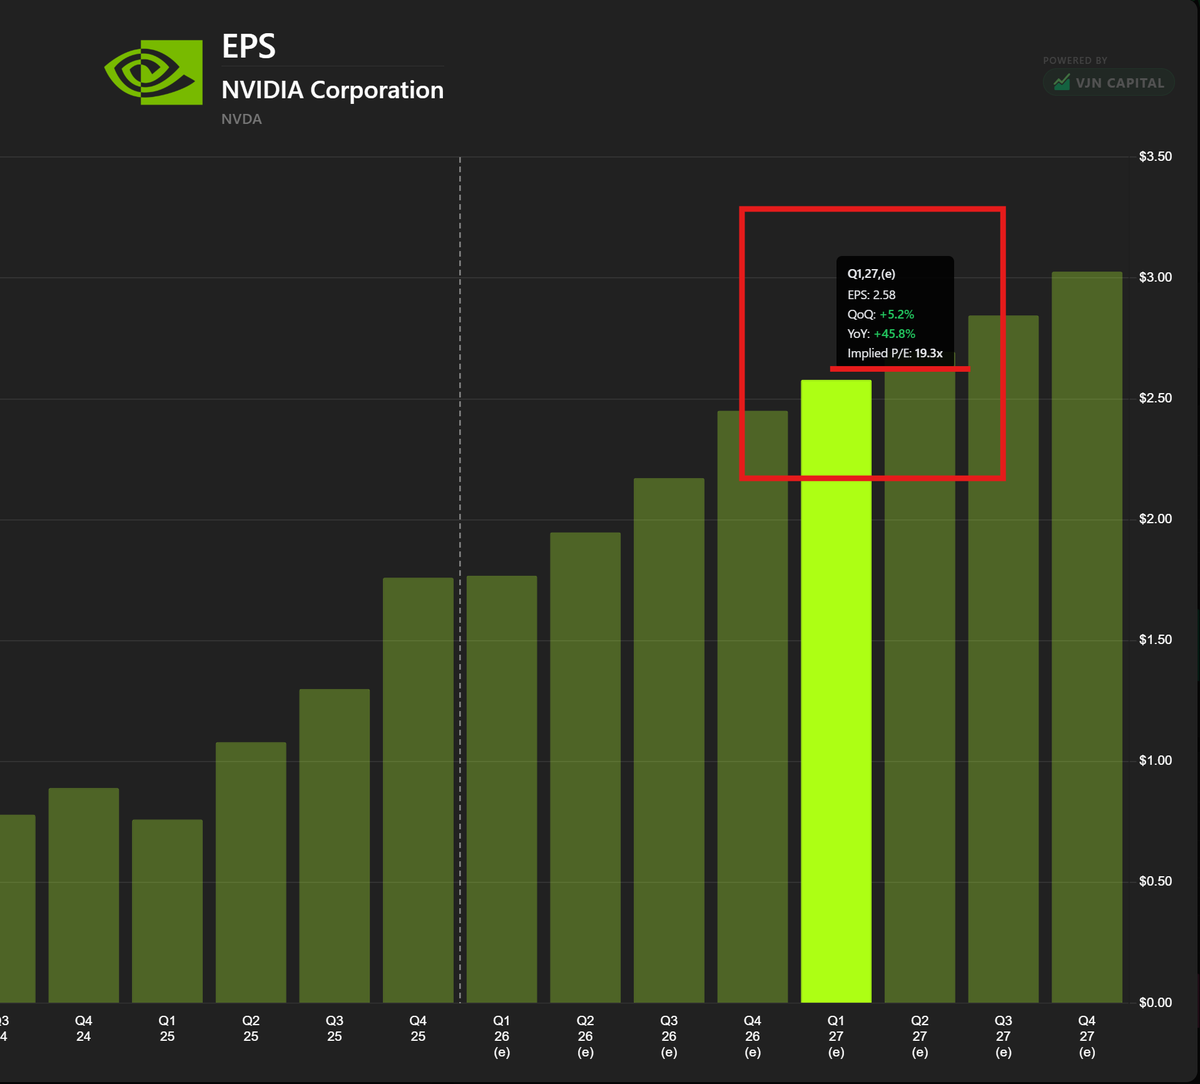
Task: Click the 'Q4 27 (e)' x-axis label
Action: 1087,1037
